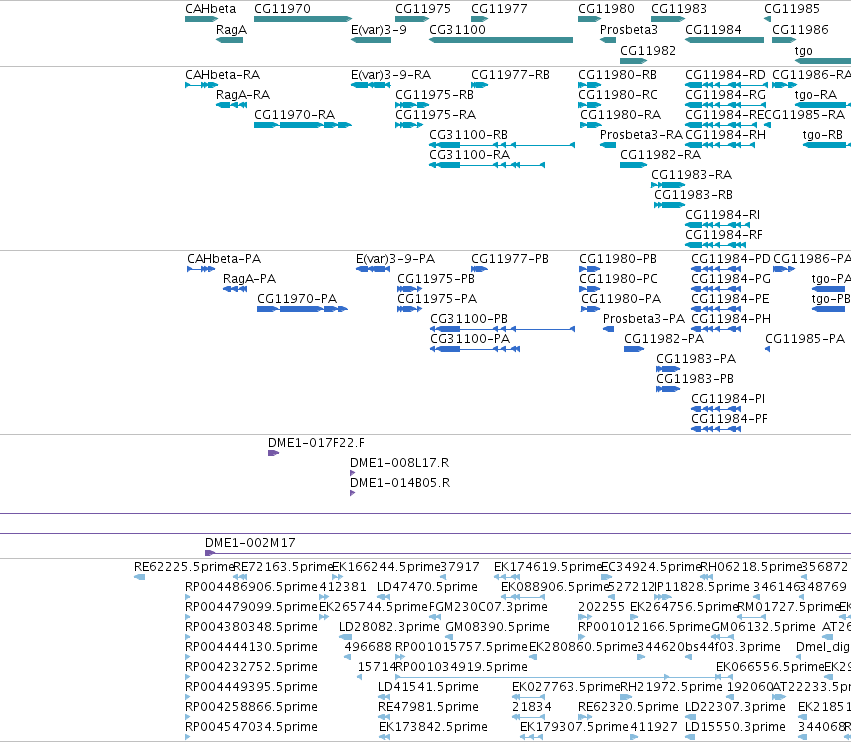
Task: Select the RP004486906.5prime EST label
Action: [x=251, y=587]
